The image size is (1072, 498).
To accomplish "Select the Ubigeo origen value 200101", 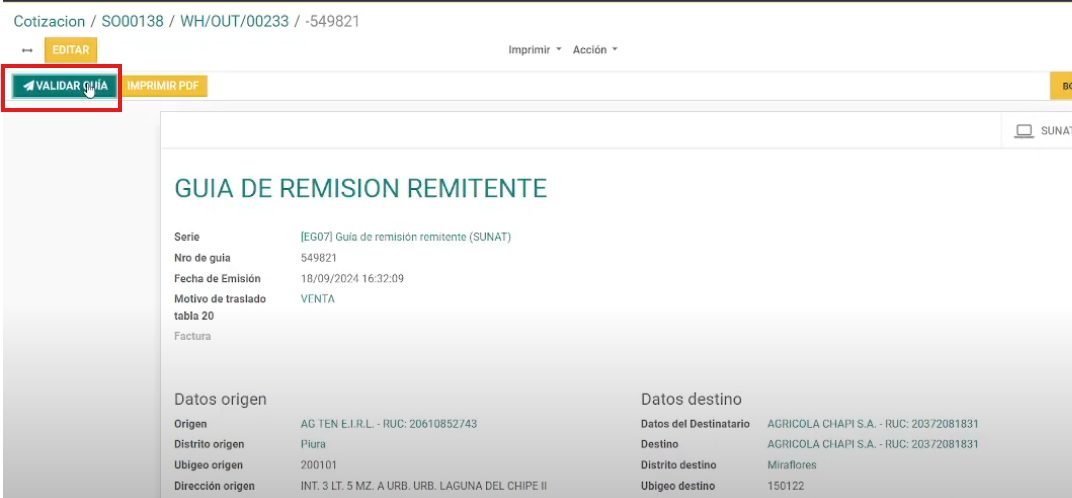I will 319,465.
